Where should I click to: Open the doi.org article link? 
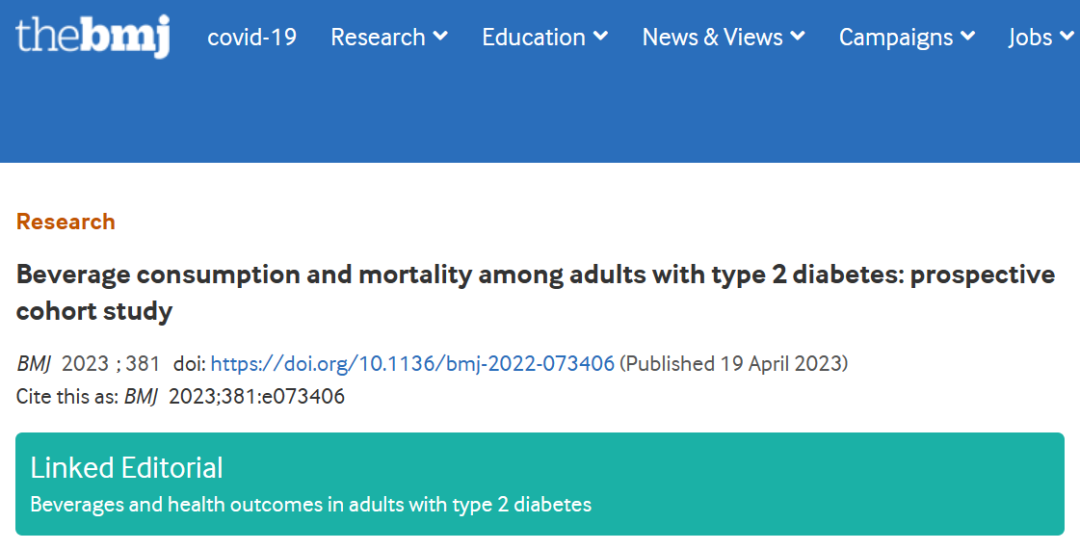(x=412, y=364)
